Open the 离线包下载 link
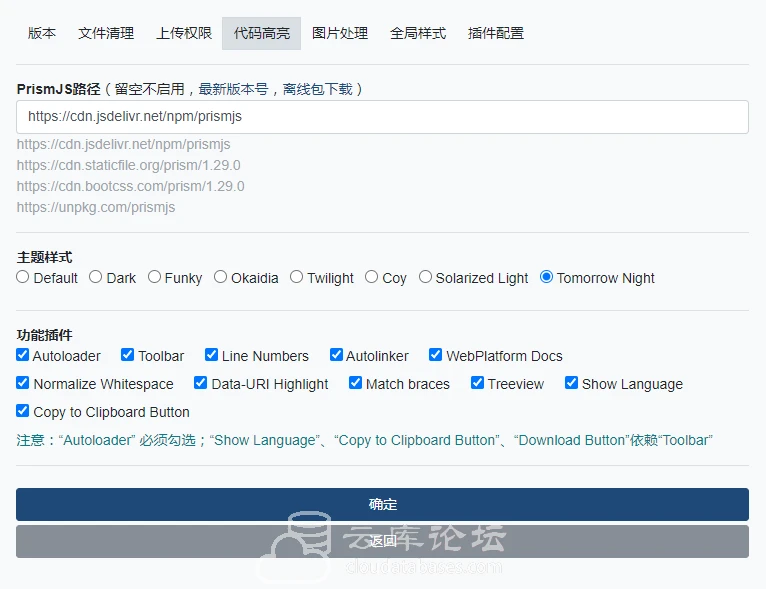This screenshot has height=589, width=766. [318, 89]
